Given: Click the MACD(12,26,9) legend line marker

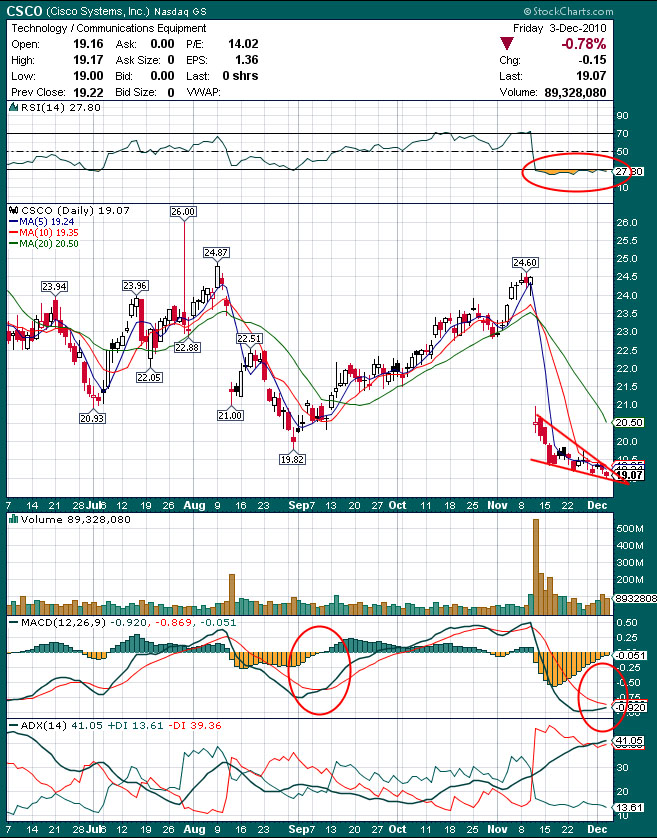Looking at the screenshot, I should pyautogui.click(x=13, y=623).
